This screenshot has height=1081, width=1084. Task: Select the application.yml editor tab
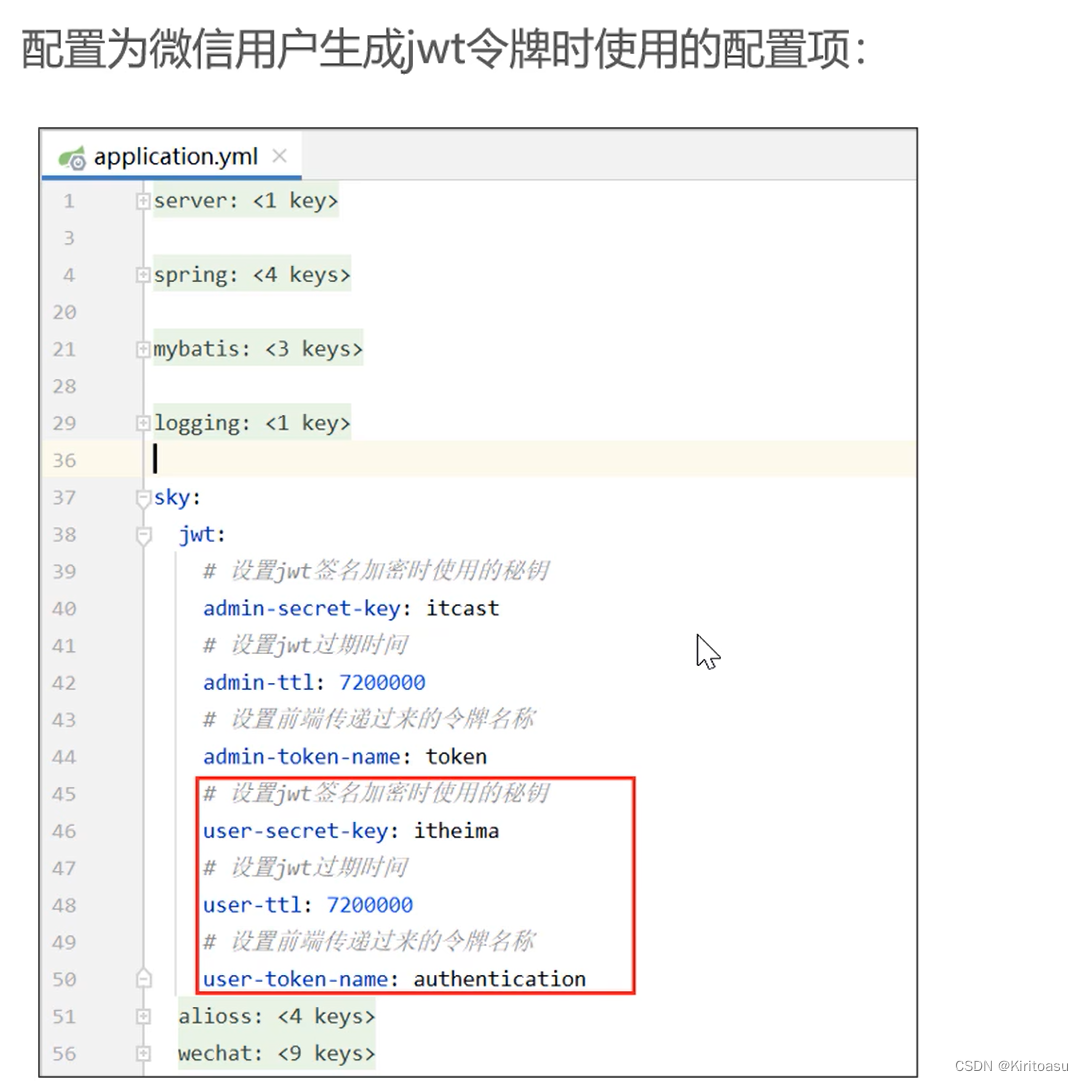point(171,157)
